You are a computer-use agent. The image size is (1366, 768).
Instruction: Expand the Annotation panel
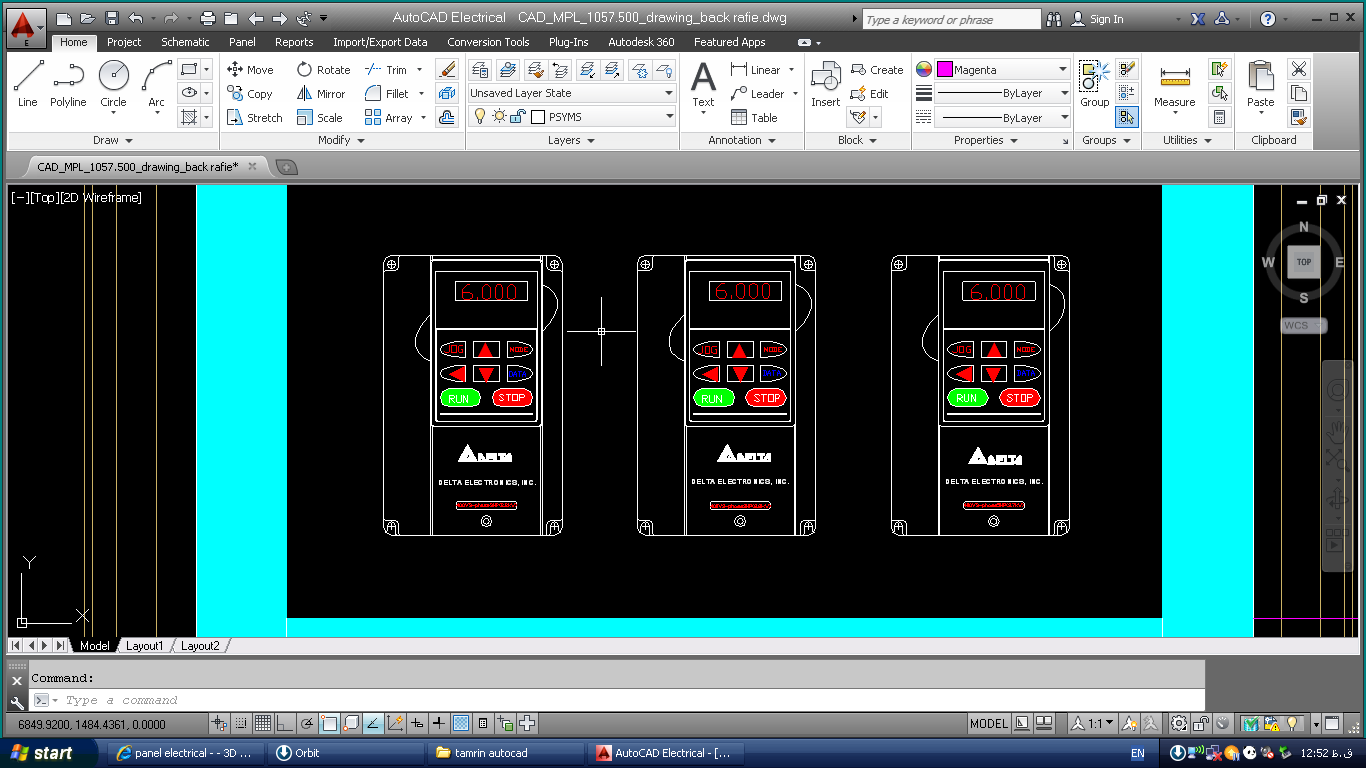pos(742,141)
